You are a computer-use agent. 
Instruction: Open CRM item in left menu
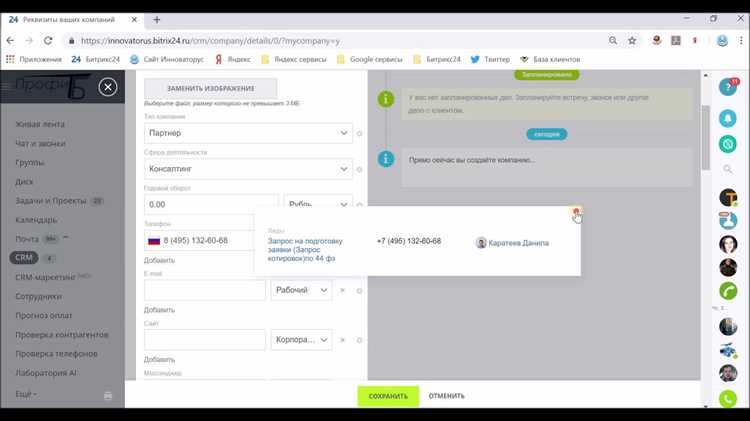[x=24, y=258]
